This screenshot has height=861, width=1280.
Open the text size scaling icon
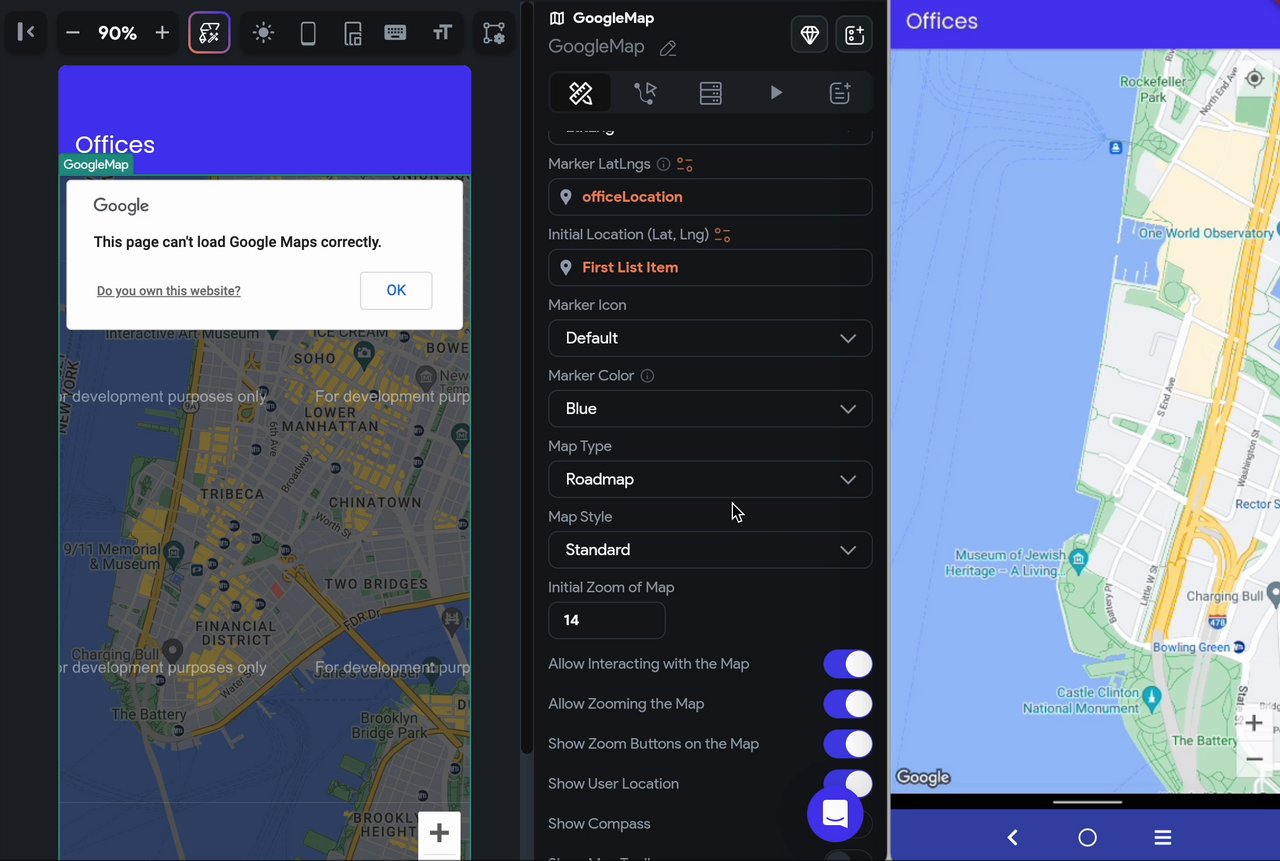[442, 33]
